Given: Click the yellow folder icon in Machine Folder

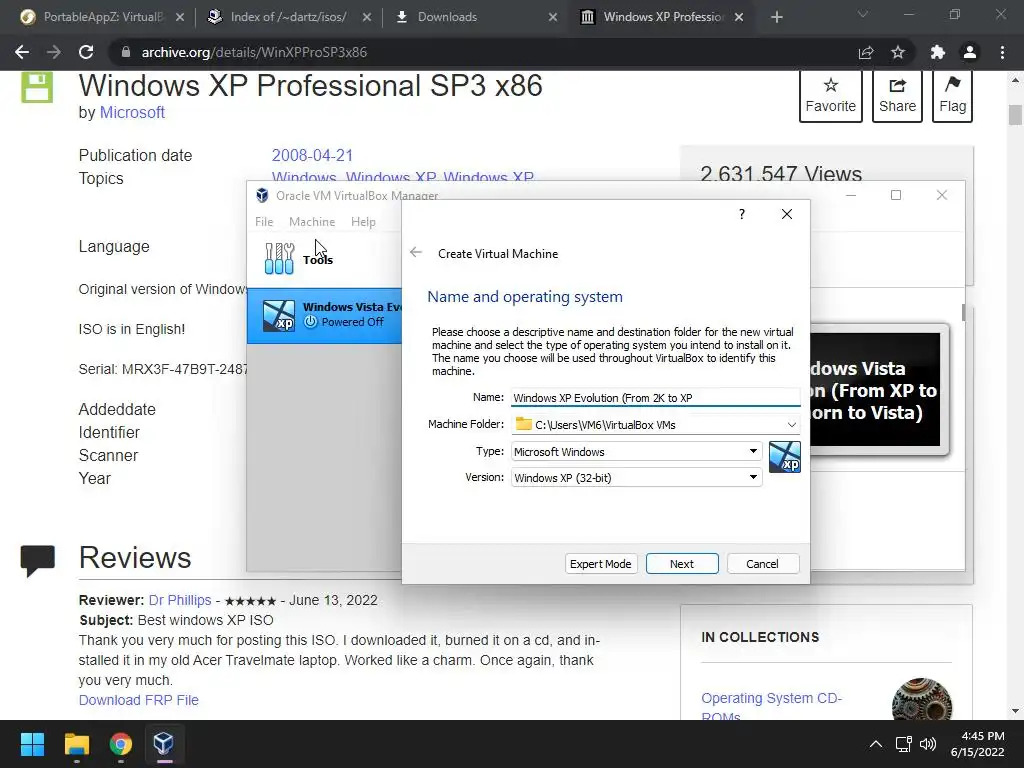Looking at the screenshot, I should point(523,424).
